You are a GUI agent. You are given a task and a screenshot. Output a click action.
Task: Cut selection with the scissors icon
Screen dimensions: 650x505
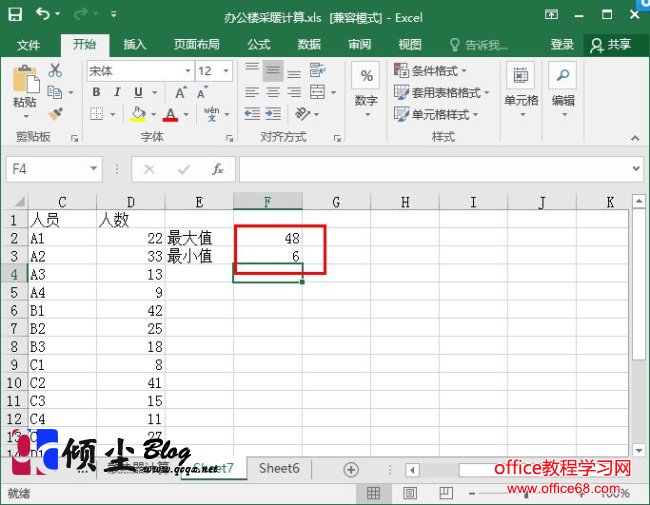coord(55,70)
